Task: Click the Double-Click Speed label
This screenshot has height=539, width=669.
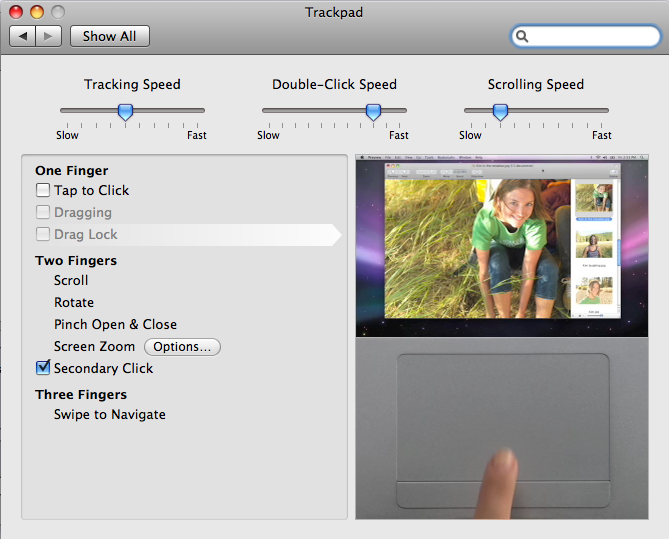Action: click(x=334, y=84)
